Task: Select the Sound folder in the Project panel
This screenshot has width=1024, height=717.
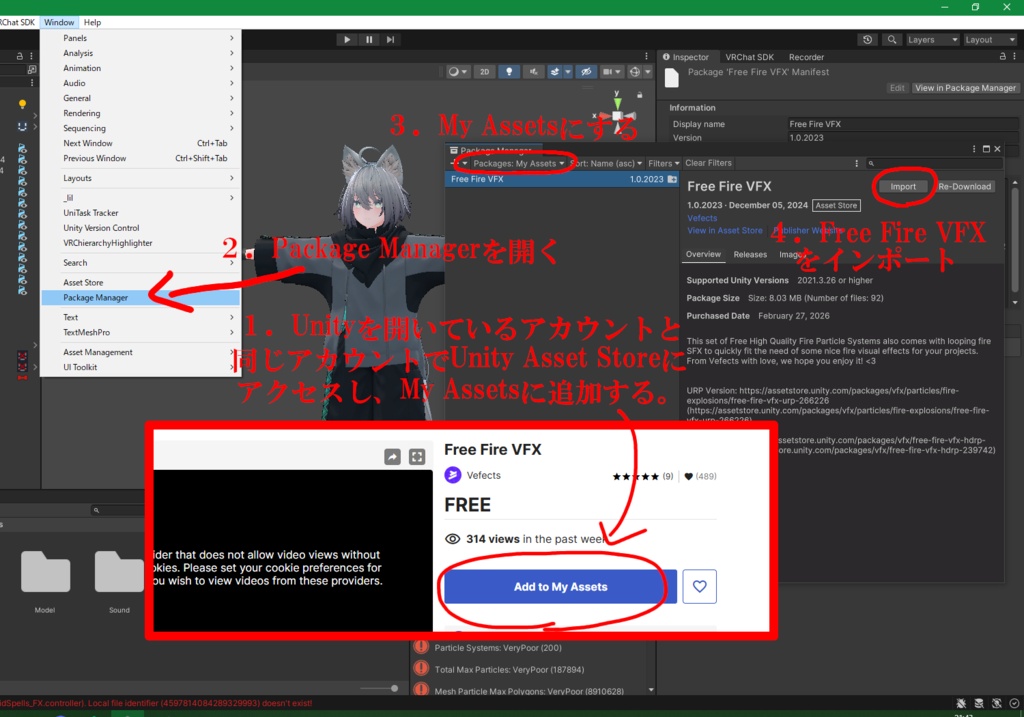Action: click(x=119, y=581)
